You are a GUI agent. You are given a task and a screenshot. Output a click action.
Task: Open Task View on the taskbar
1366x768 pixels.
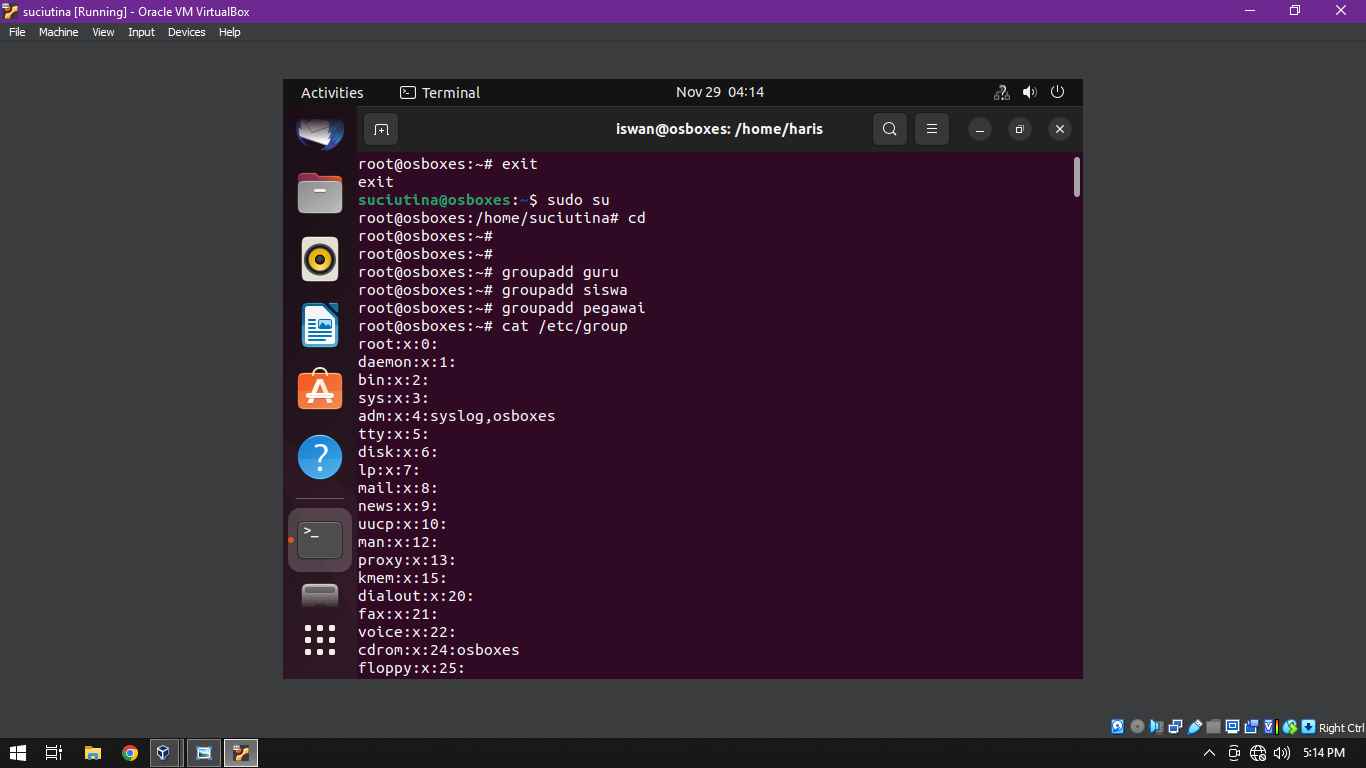54,753
